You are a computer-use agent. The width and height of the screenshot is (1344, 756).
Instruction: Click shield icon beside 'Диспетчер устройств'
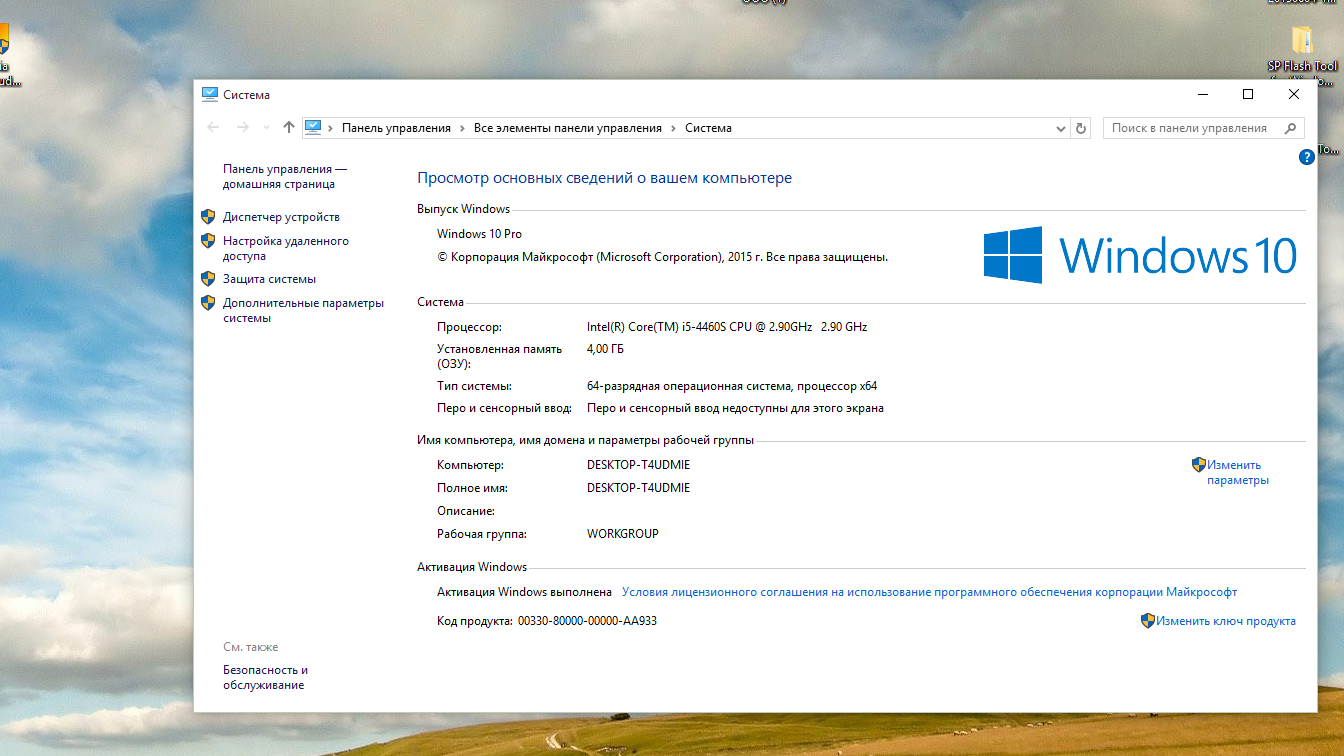click(x=208, y=216)
